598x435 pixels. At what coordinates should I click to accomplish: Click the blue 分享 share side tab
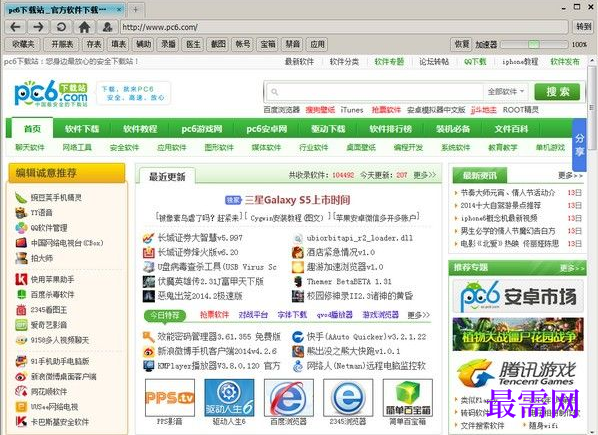pyautogui.click(x=579, y=145)
